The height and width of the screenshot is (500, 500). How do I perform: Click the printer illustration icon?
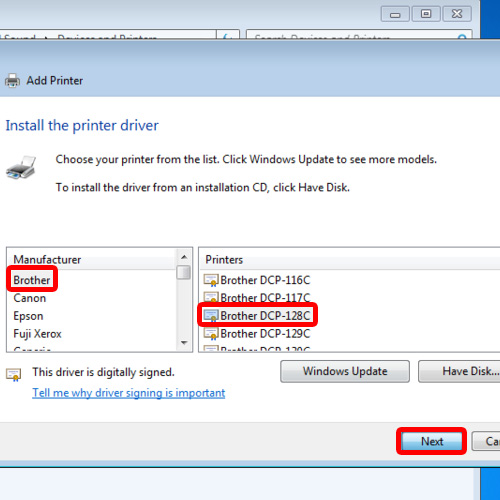click(x=21, y=168)
